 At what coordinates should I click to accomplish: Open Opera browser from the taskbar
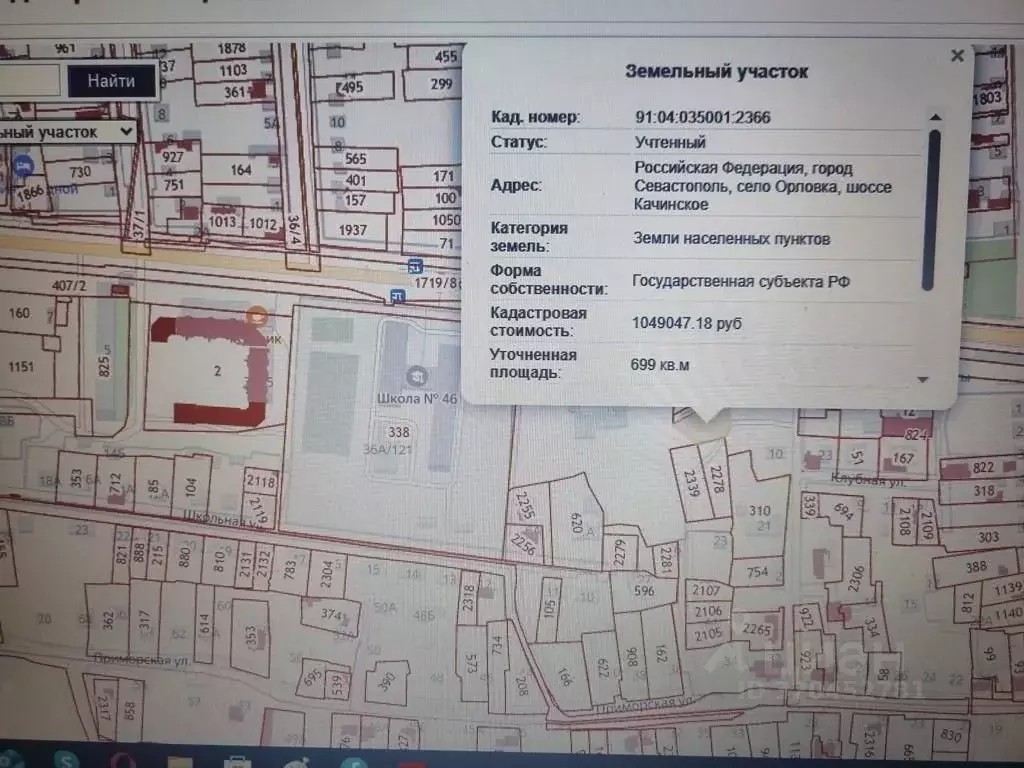pyautogui.click(x=124, y=760)
